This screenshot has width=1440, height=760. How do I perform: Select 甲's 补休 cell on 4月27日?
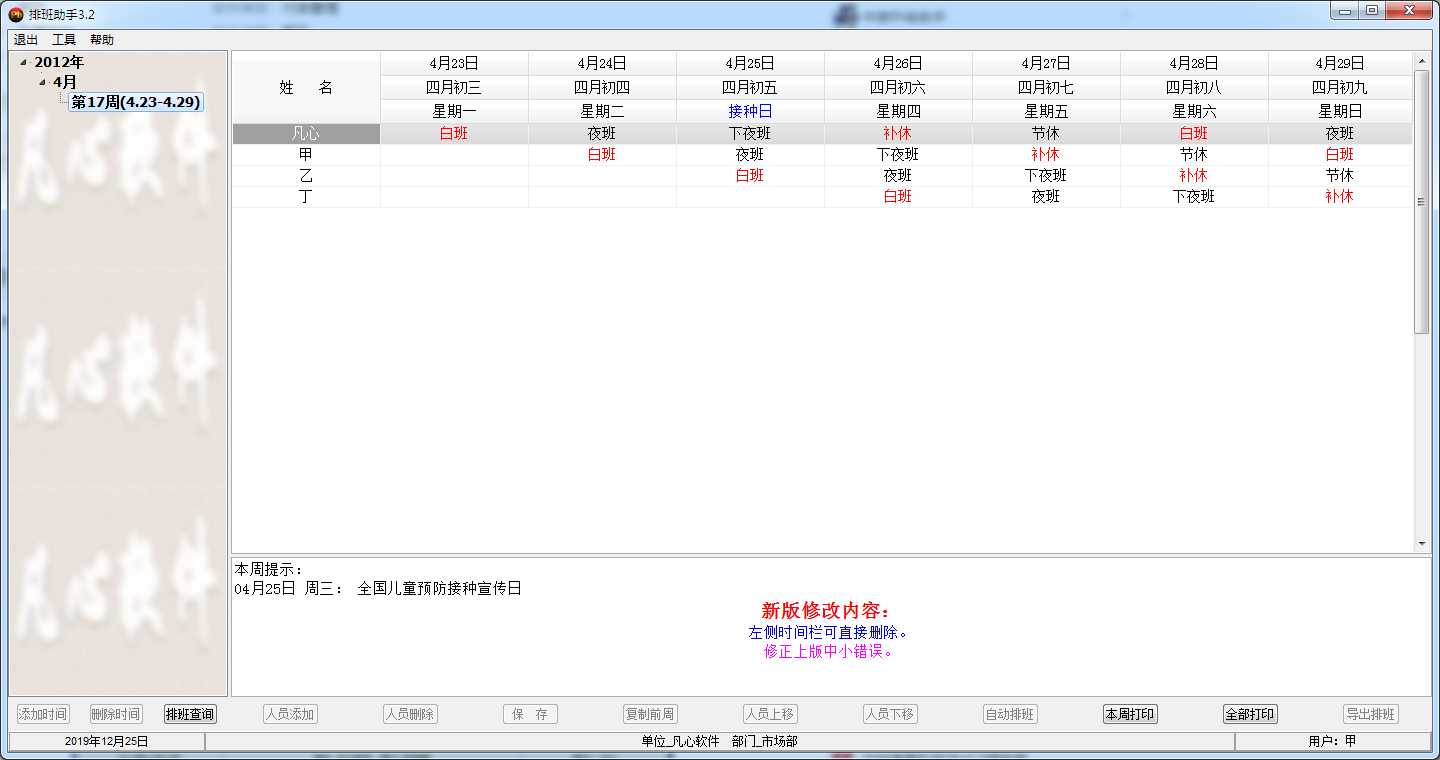[x=1046, y=155]
